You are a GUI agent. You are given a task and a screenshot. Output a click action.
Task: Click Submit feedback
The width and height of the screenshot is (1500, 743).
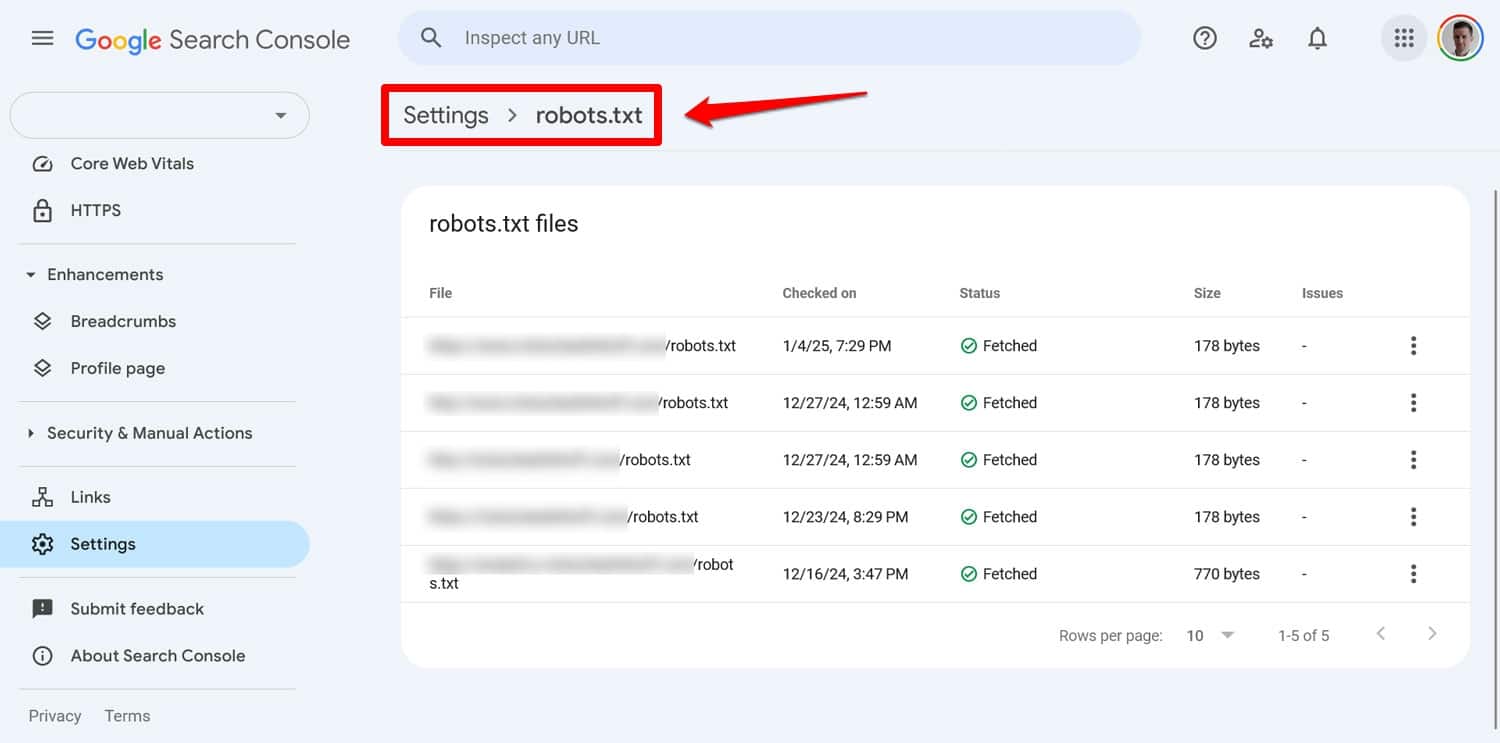[x=137, y=609]
